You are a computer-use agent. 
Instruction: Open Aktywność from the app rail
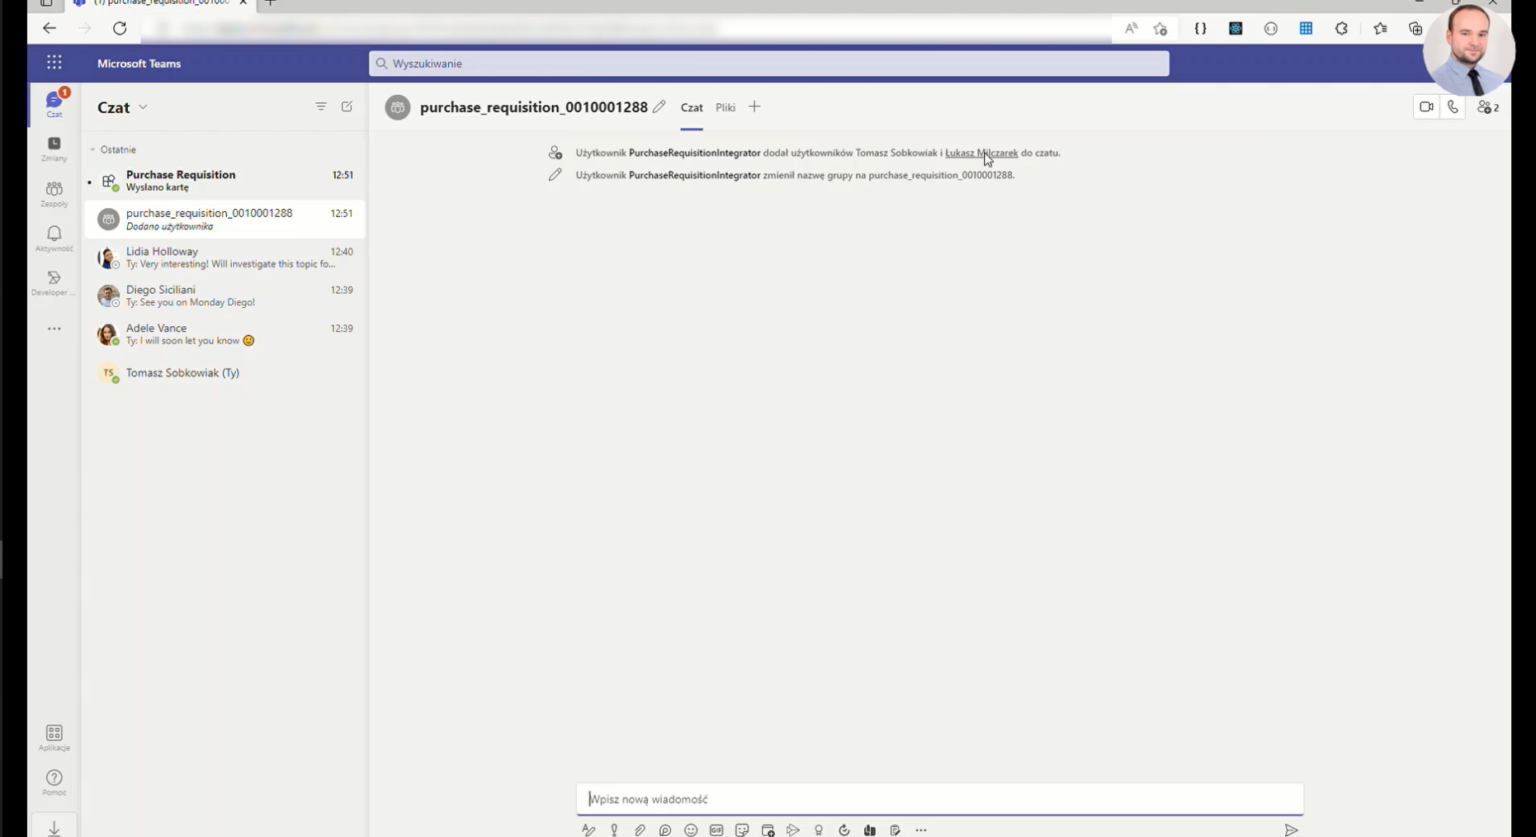(x=54, y=237)
